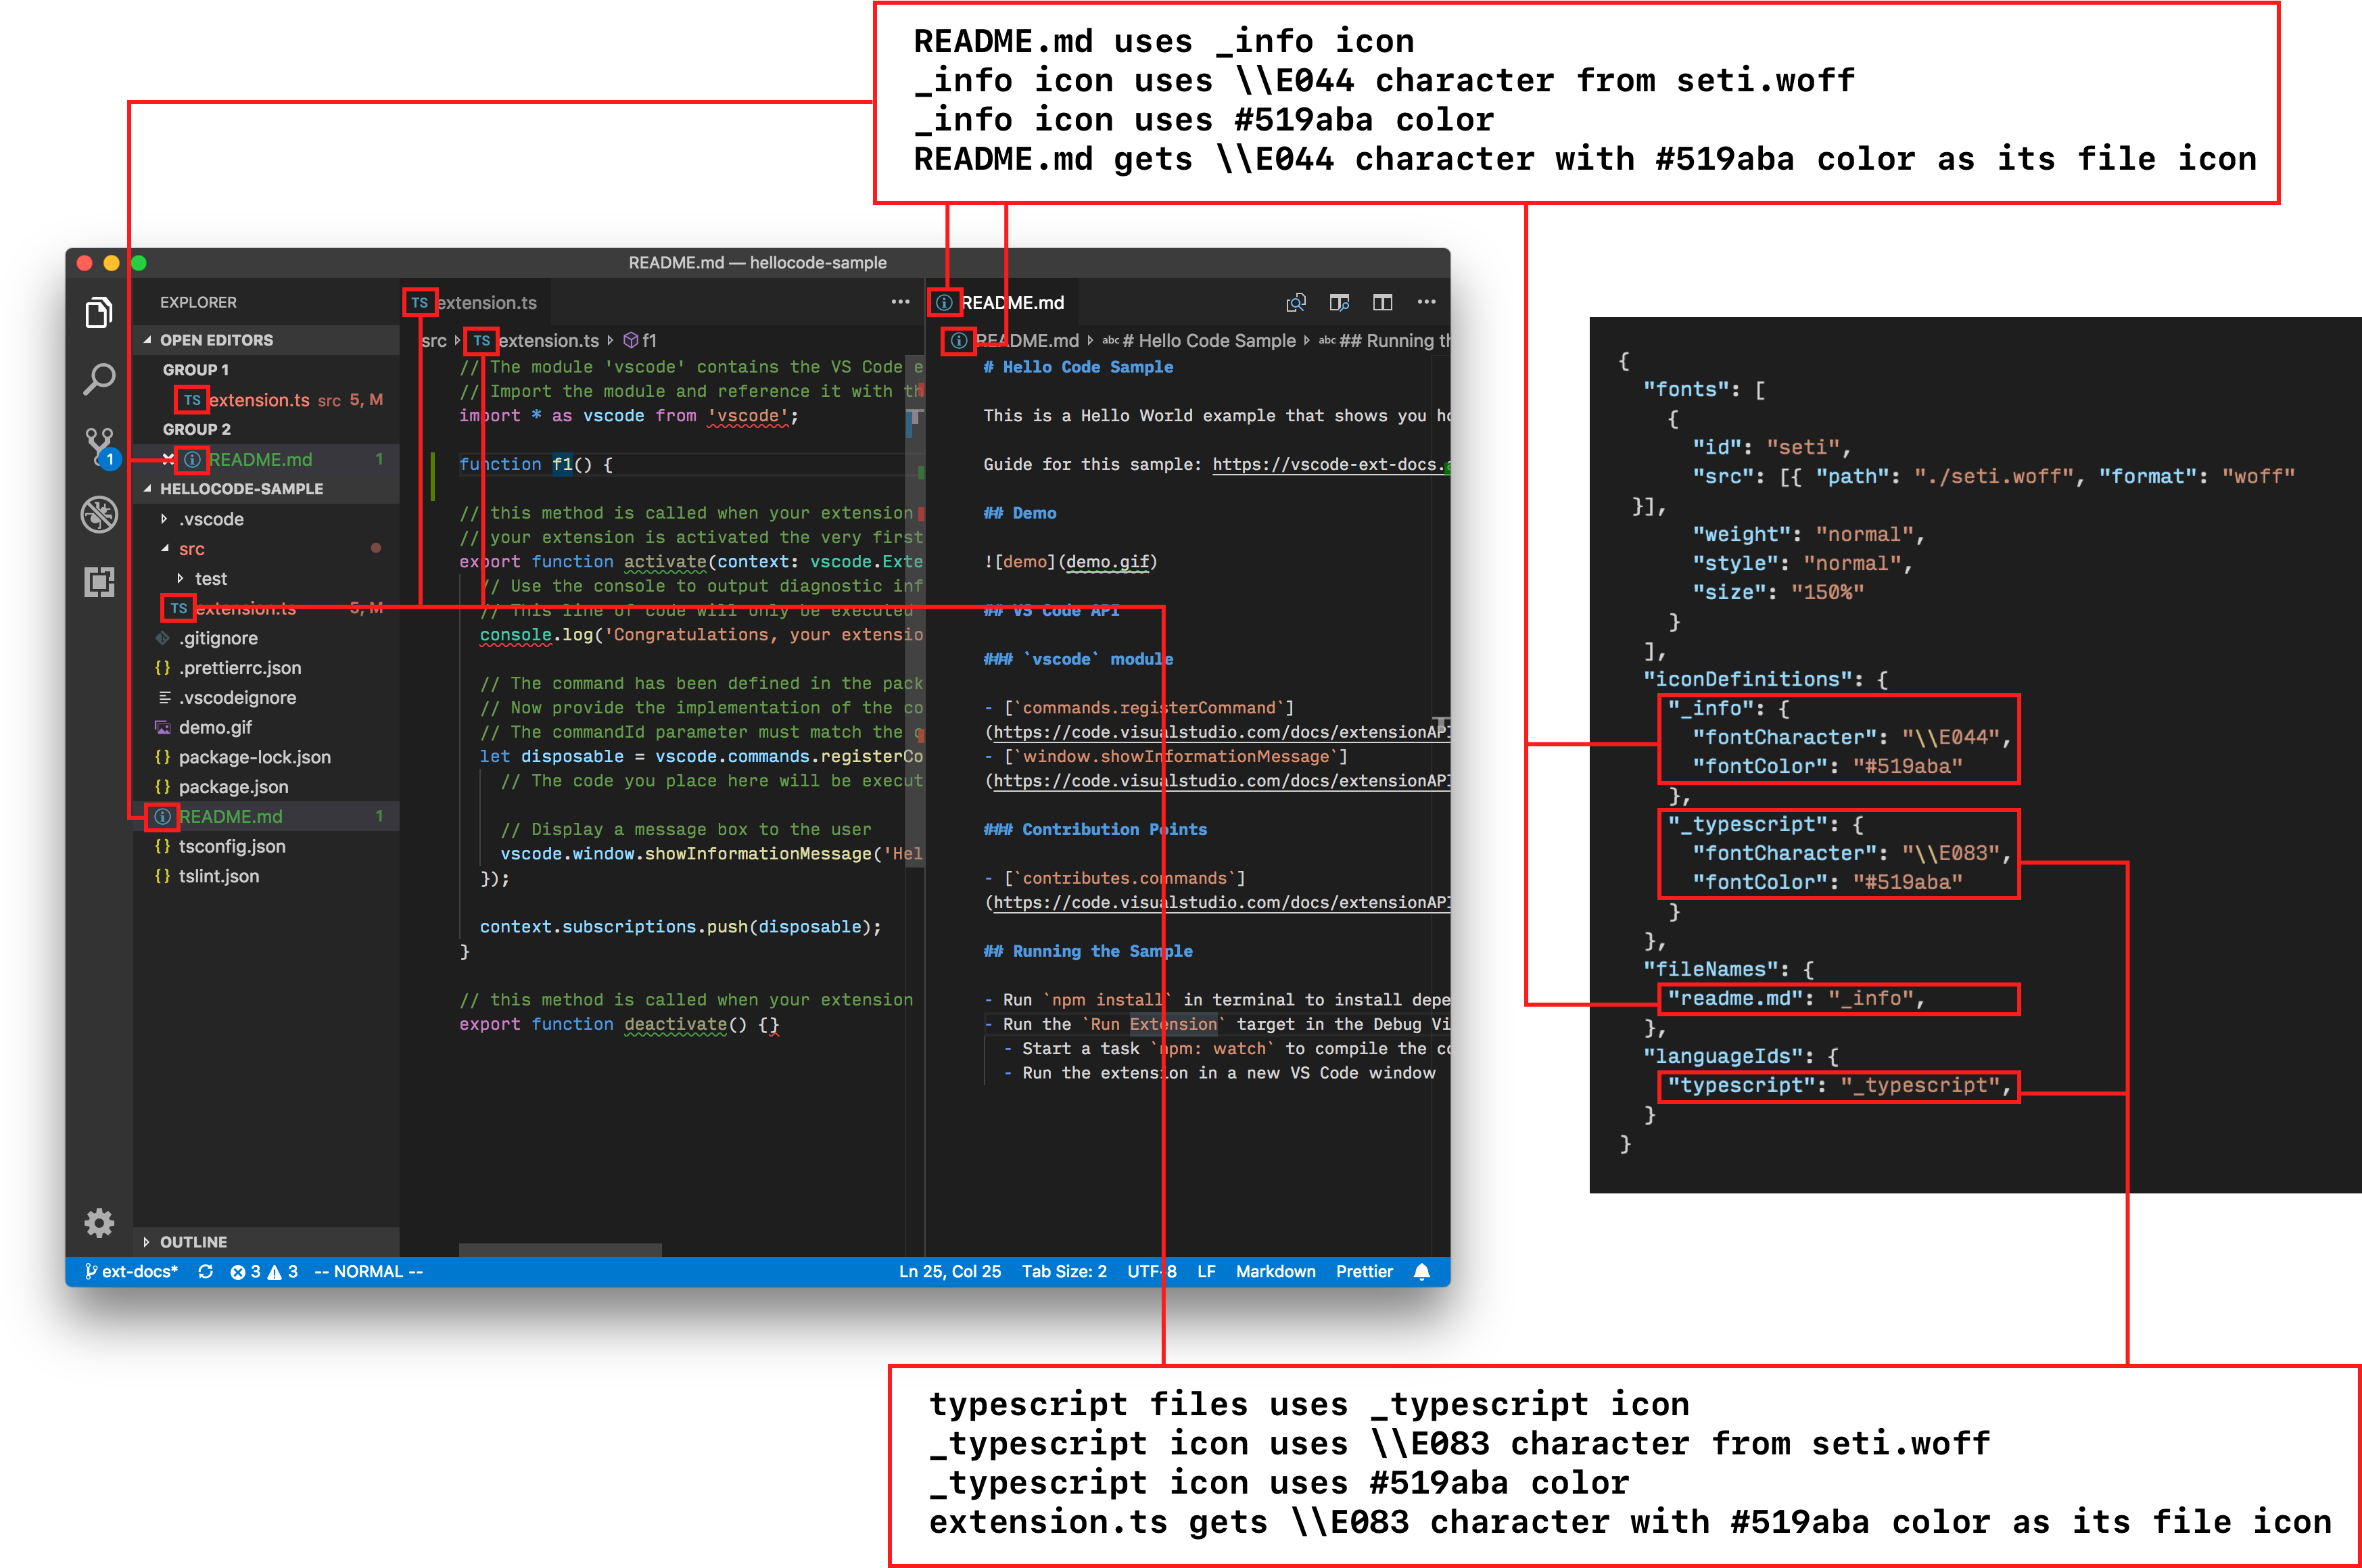The image size is (2362, 1568).
Task: Switch to the extension.ts editor tab
Action: [475, 302]
